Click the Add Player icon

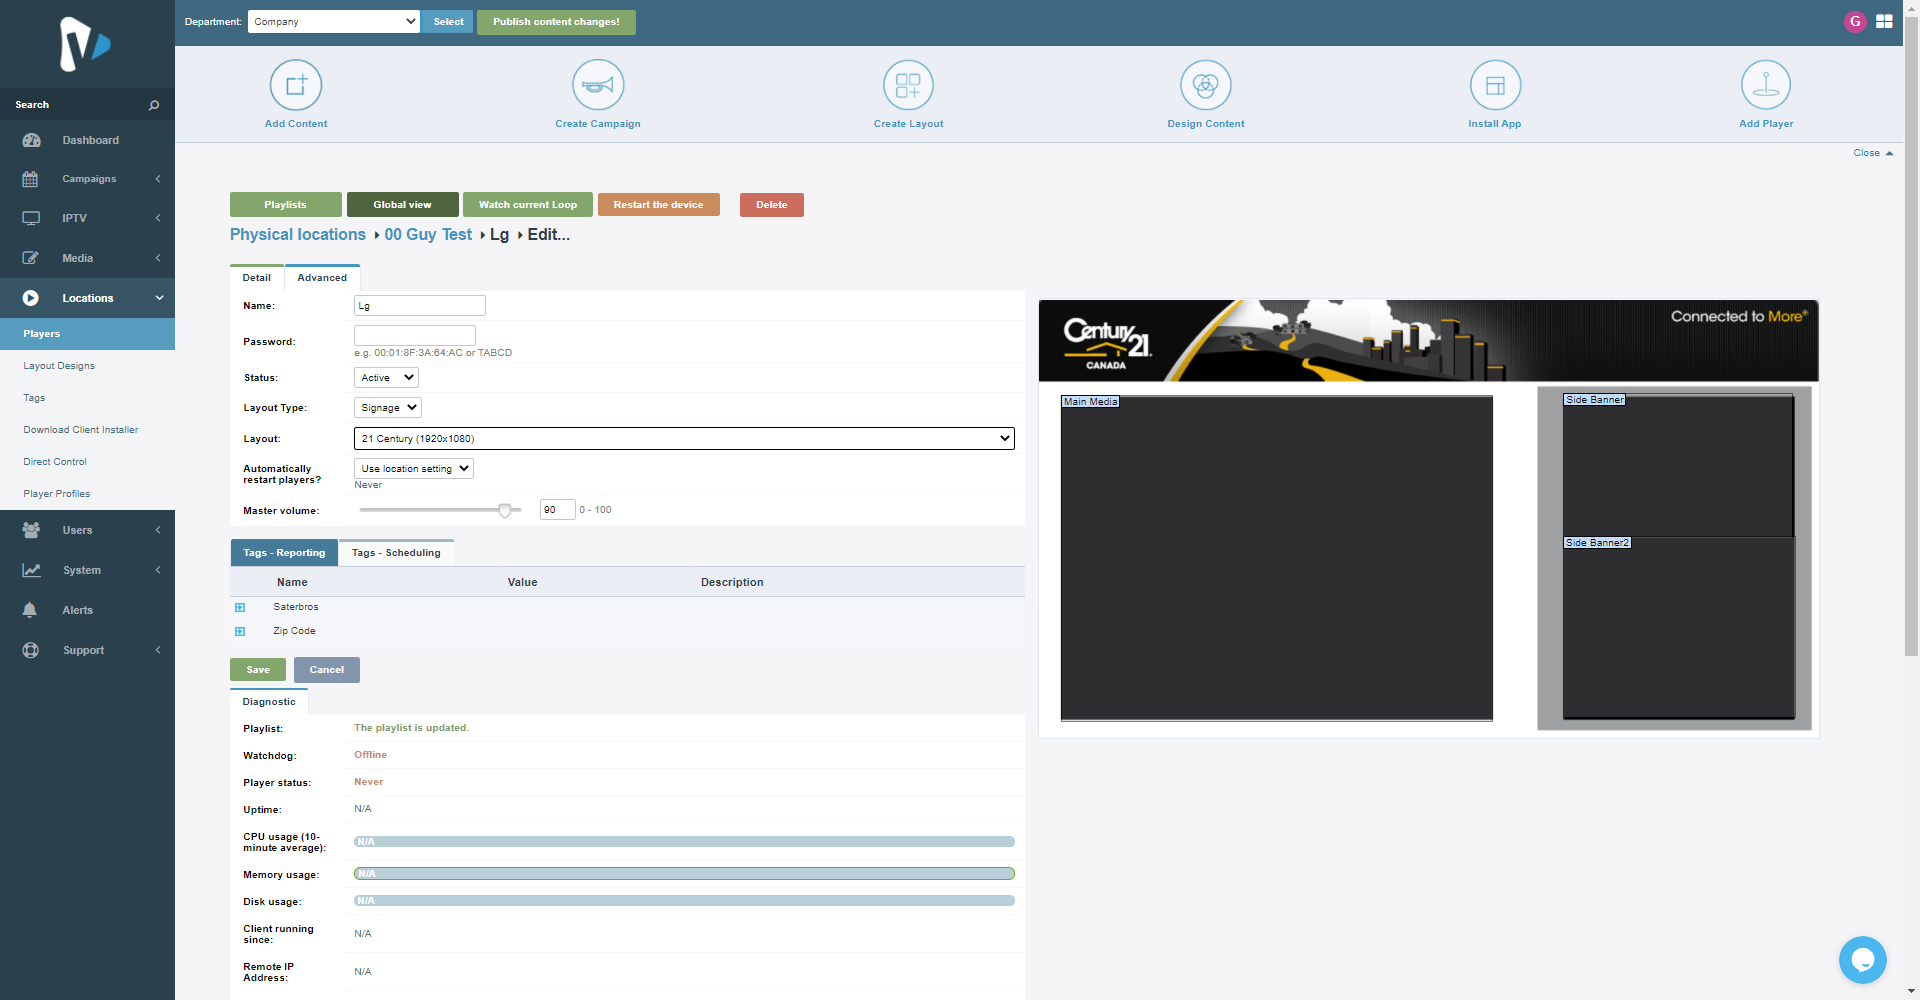(1765, 85)
